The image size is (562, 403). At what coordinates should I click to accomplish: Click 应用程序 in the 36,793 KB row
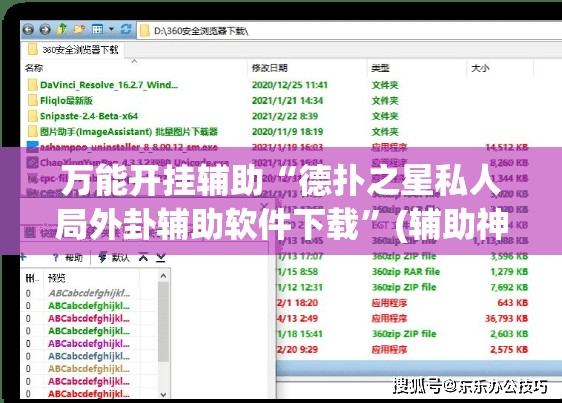click(x=389, y=318)
